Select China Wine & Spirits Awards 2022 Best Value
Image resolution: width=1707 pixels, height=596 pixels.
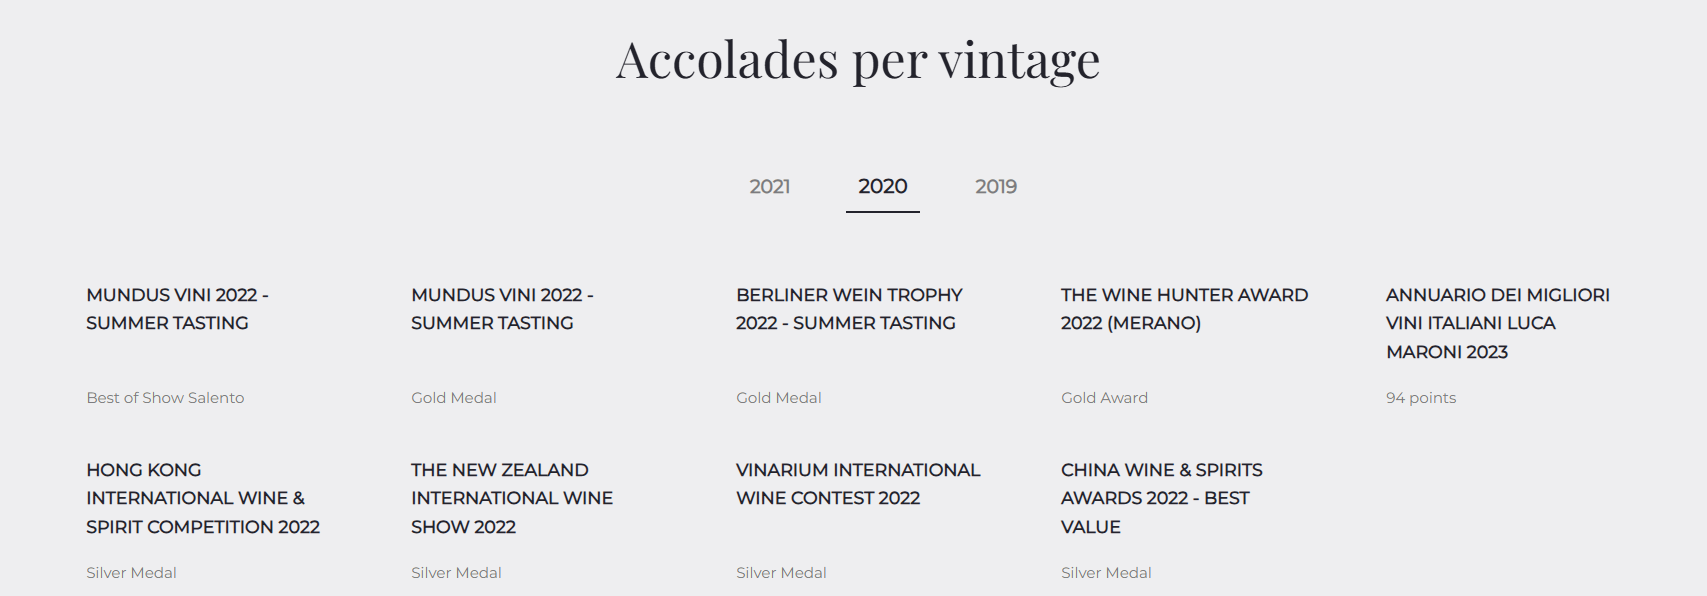point(1162,498)
